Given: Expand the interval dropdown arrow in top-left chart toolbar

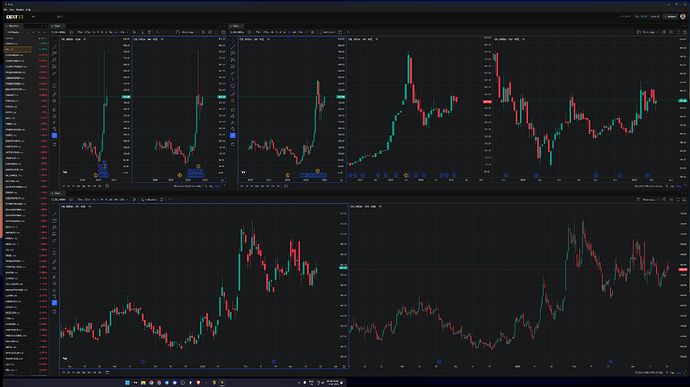Looking at the screenshot, I should pos(128,32).
